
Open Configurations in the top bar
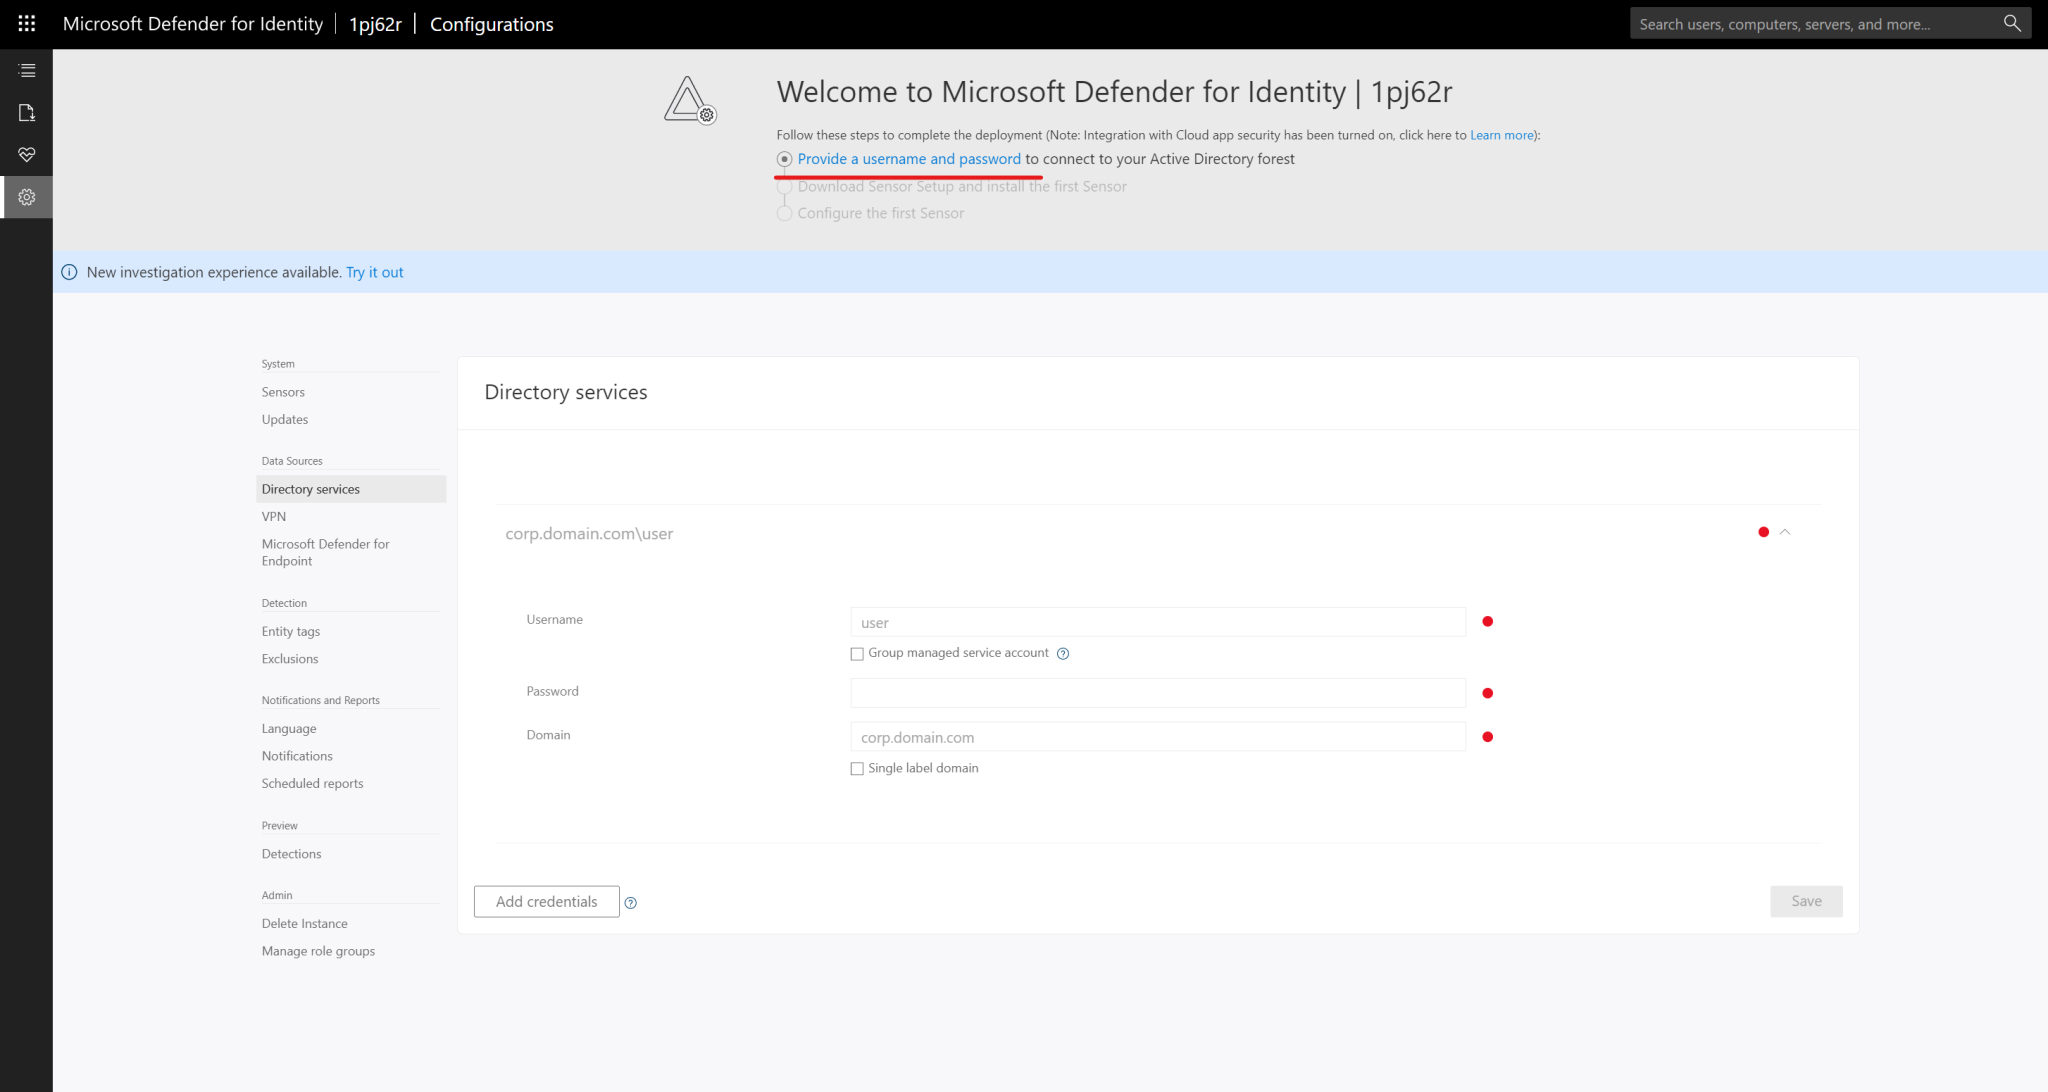491,24
